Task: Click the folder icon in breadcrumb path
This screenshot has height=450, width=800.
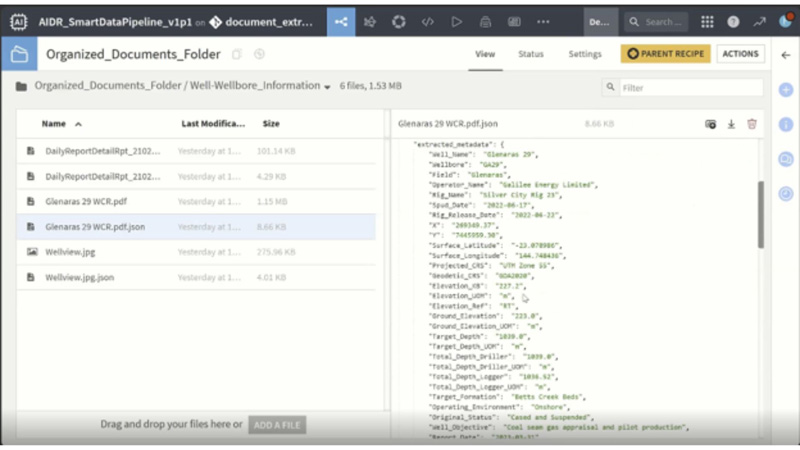Action: [21, 86]
